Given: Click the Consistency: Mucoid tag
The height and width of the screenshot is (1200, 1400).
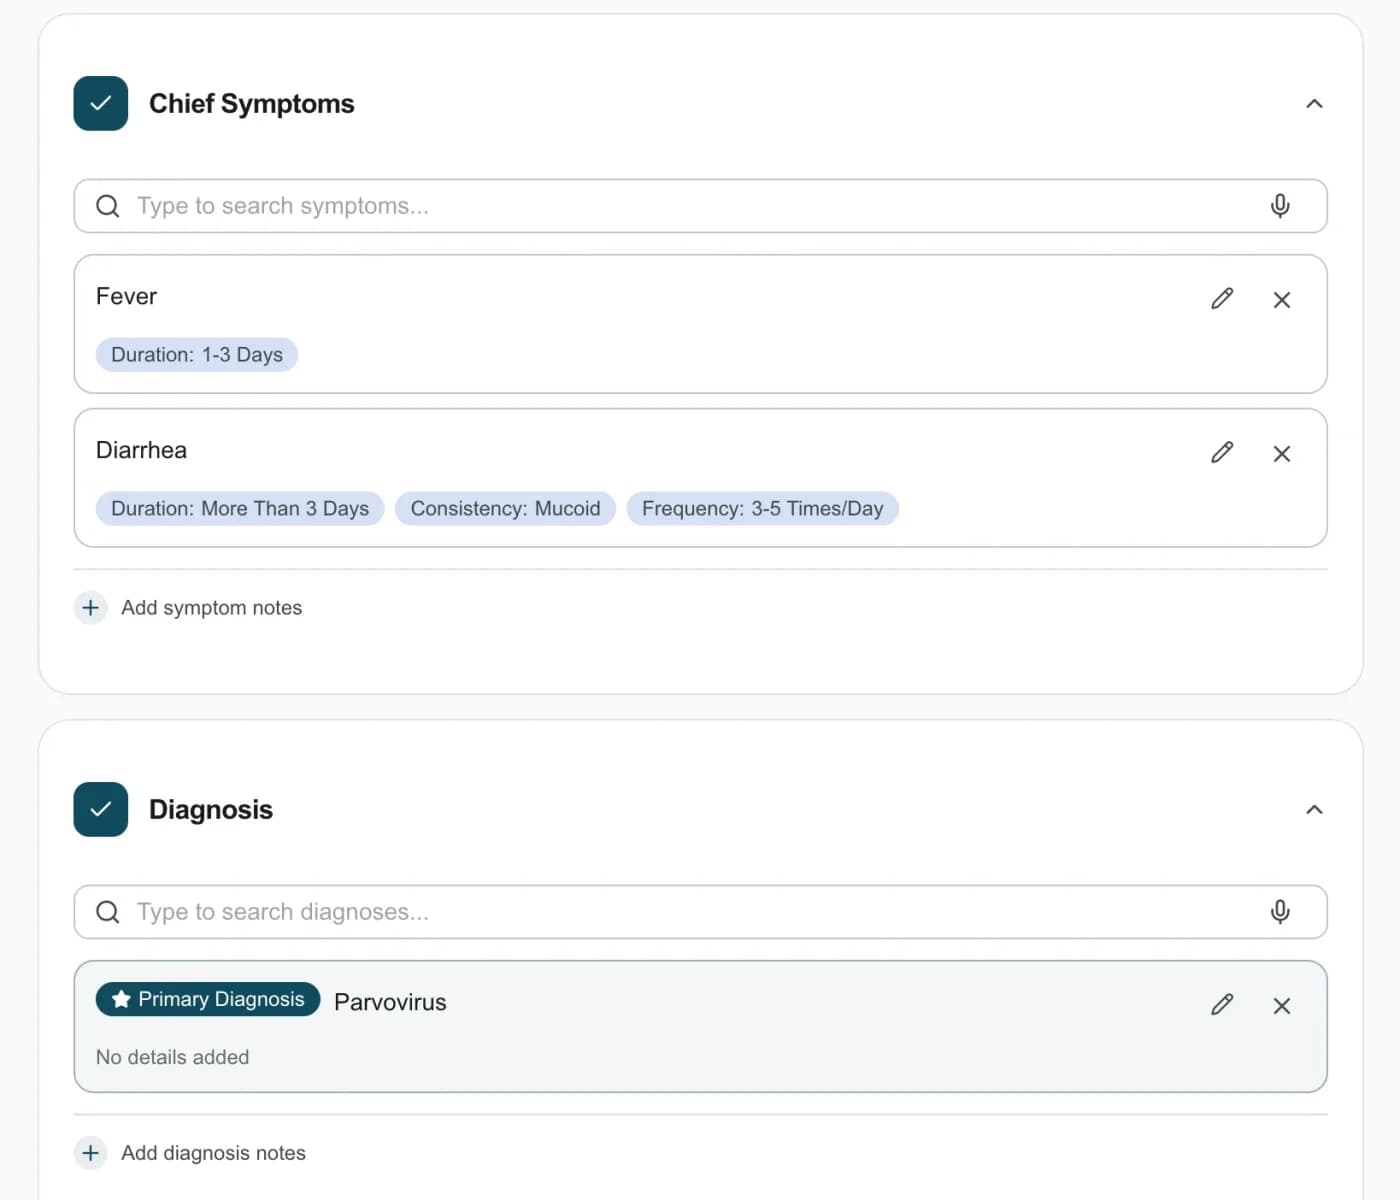Looking at the screenshot, I should tap(505, 509).
